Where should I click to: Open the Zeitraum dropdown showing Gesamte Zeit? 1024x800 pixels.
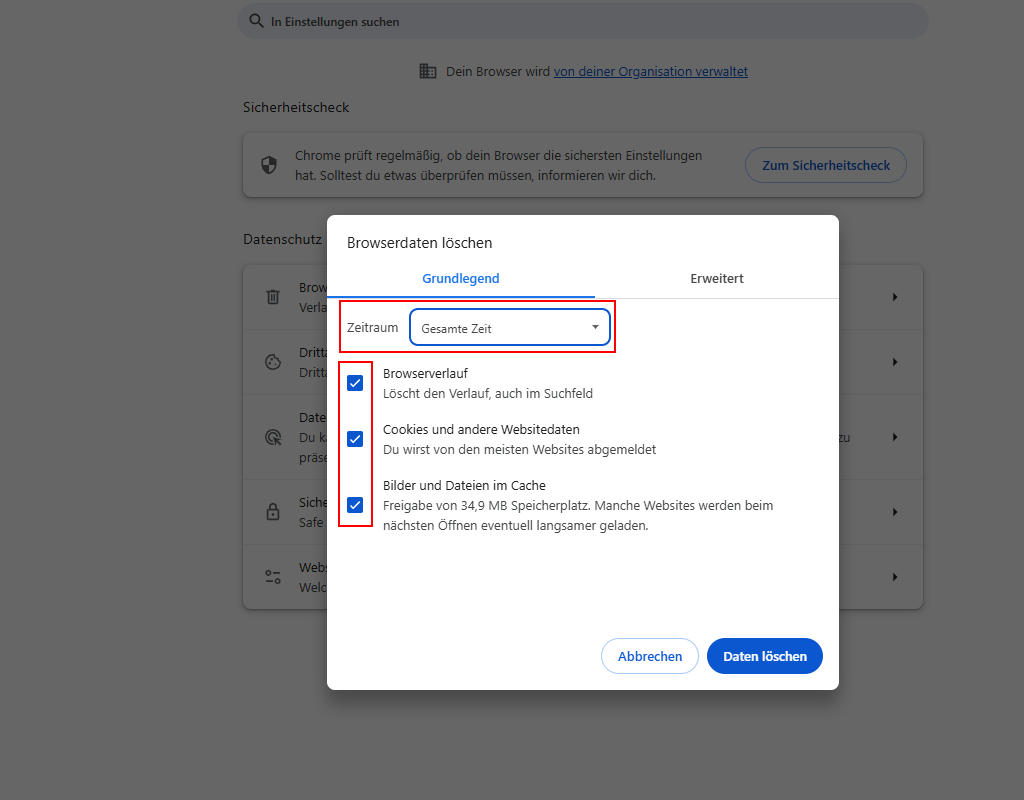(510, 327)
